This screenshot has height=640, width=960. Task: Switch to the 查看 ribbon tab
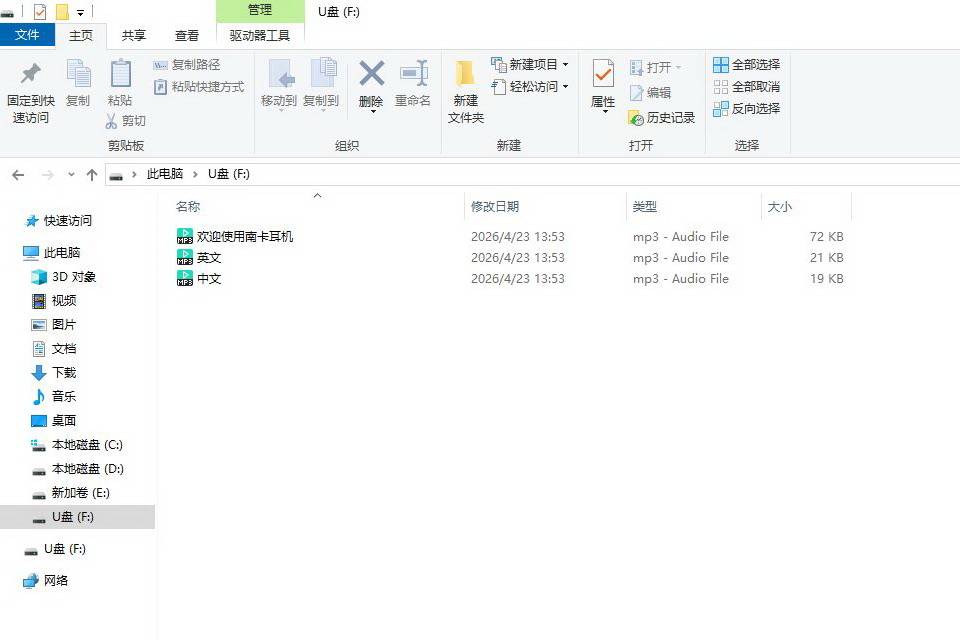pos(187,36)
